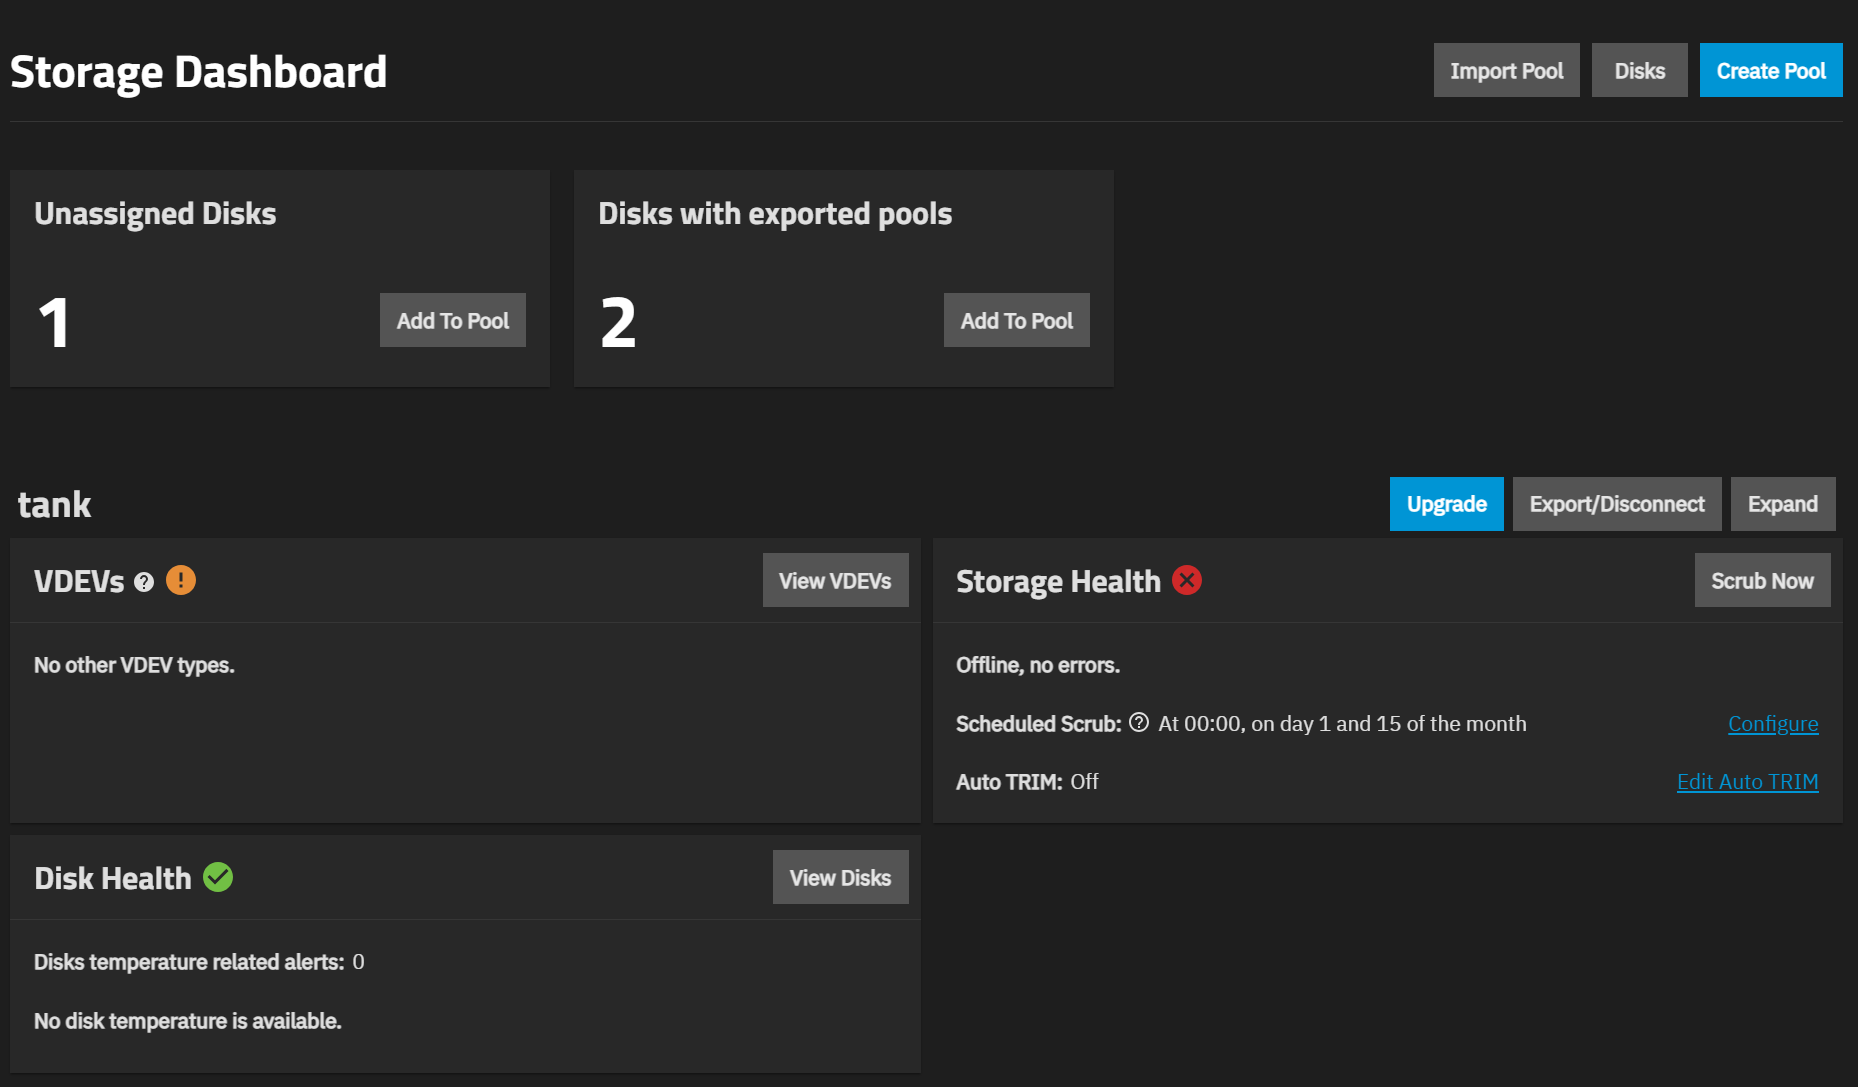The height and width of the screenshot is (1087, 1858).
Task: Click the red Storage Health error icon
Action: click(x=1187, y=580)
